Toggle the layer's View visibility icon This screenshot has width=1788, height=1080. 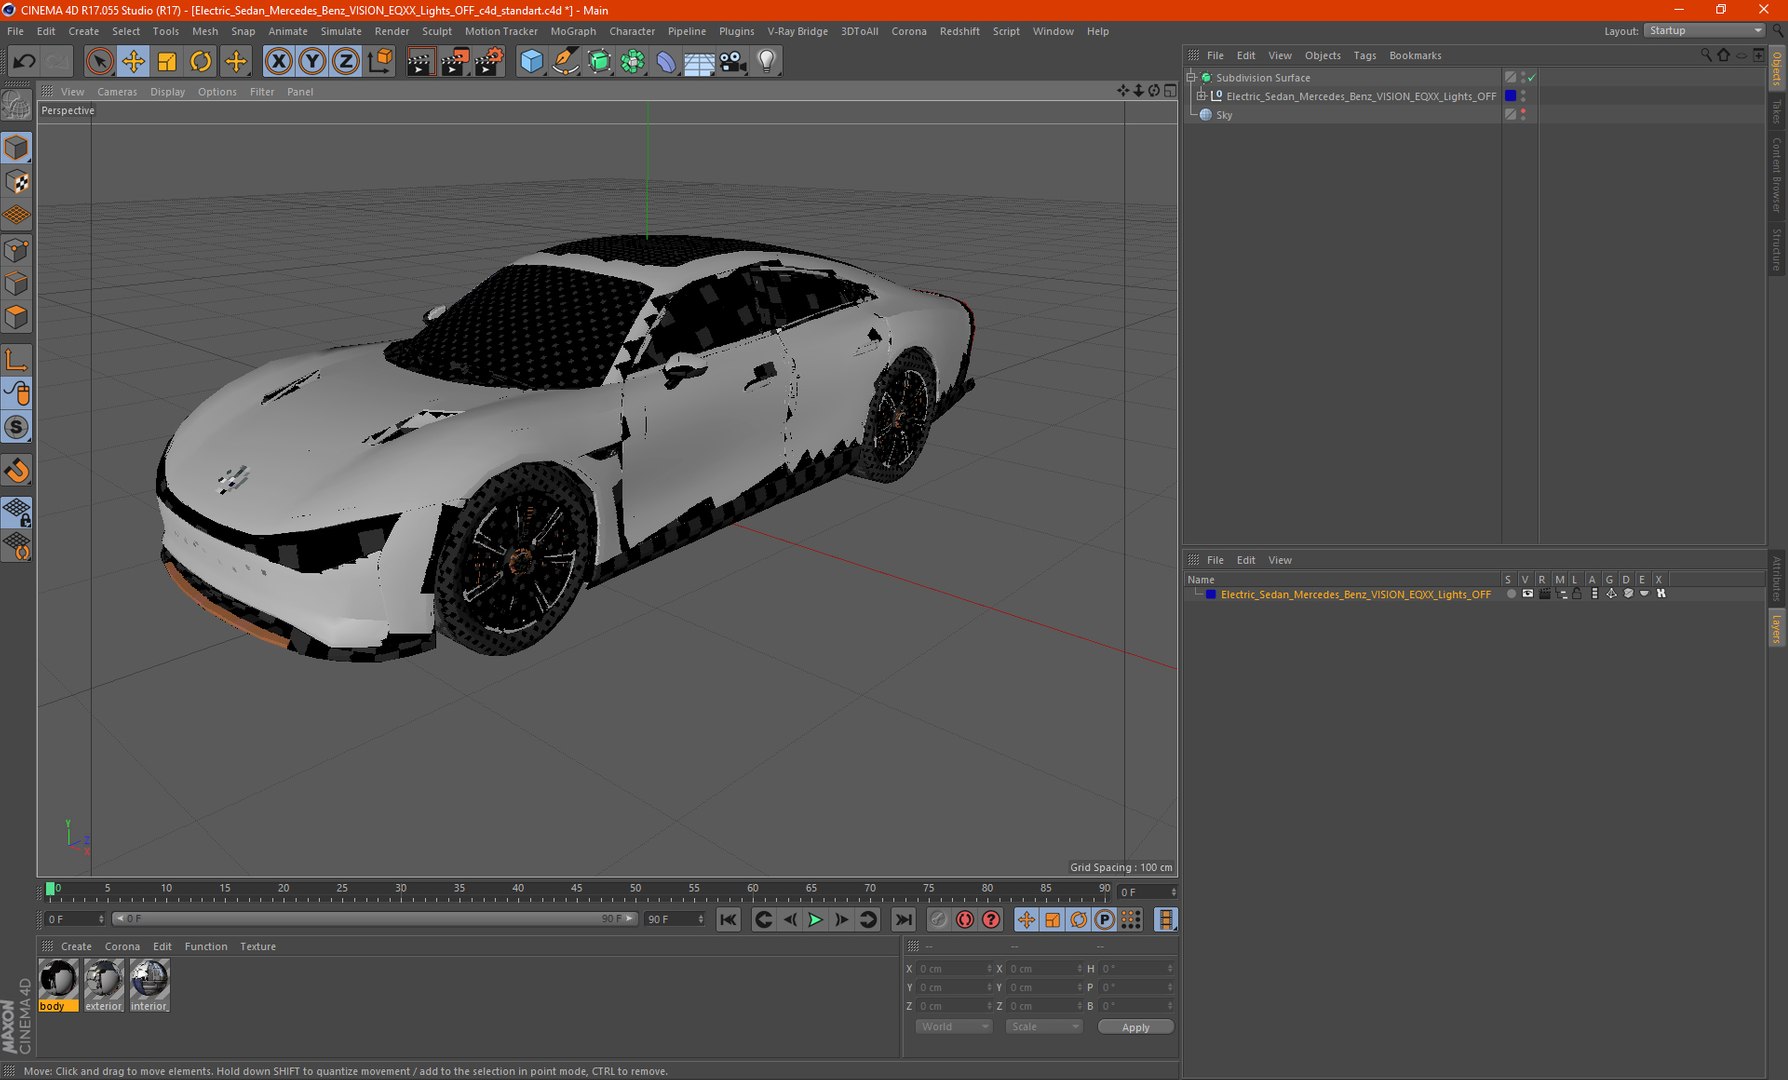(x=1527, y=594)
